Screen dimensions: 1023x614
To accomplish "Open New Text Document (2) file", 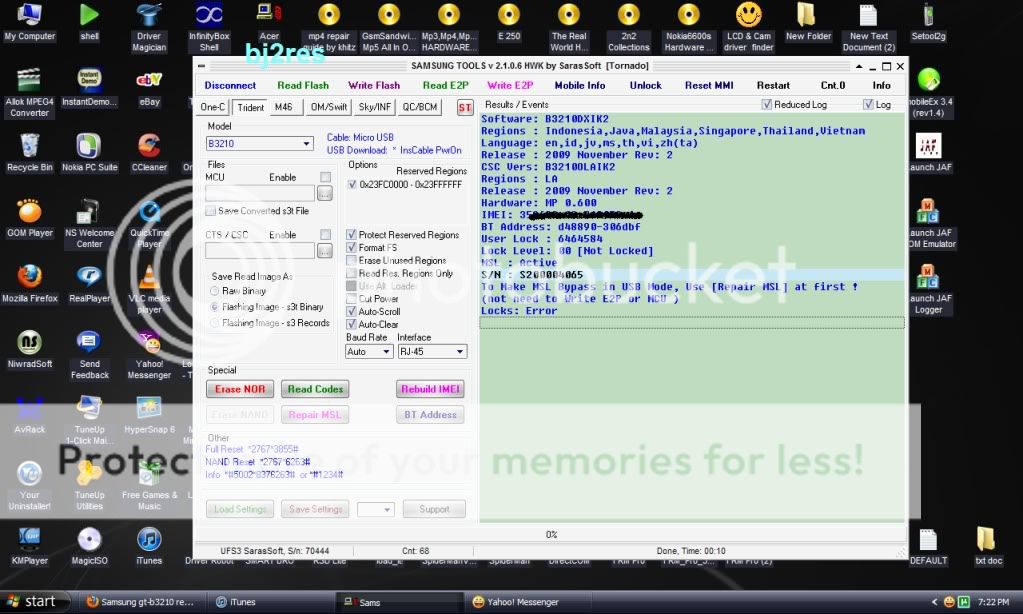I will coord(868,27).
